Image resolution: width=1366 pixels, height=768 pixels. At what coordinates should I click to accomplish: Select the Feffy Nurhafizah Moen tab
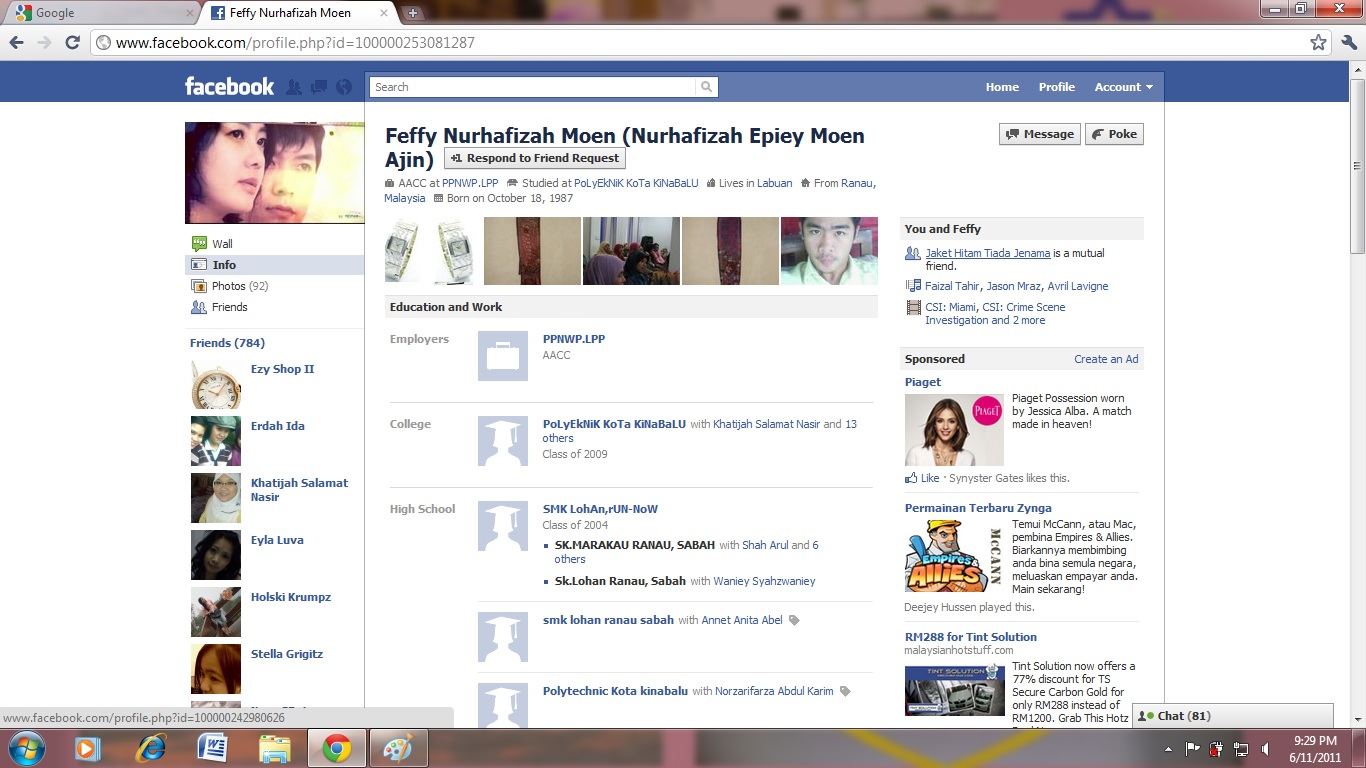pos(299,13)
